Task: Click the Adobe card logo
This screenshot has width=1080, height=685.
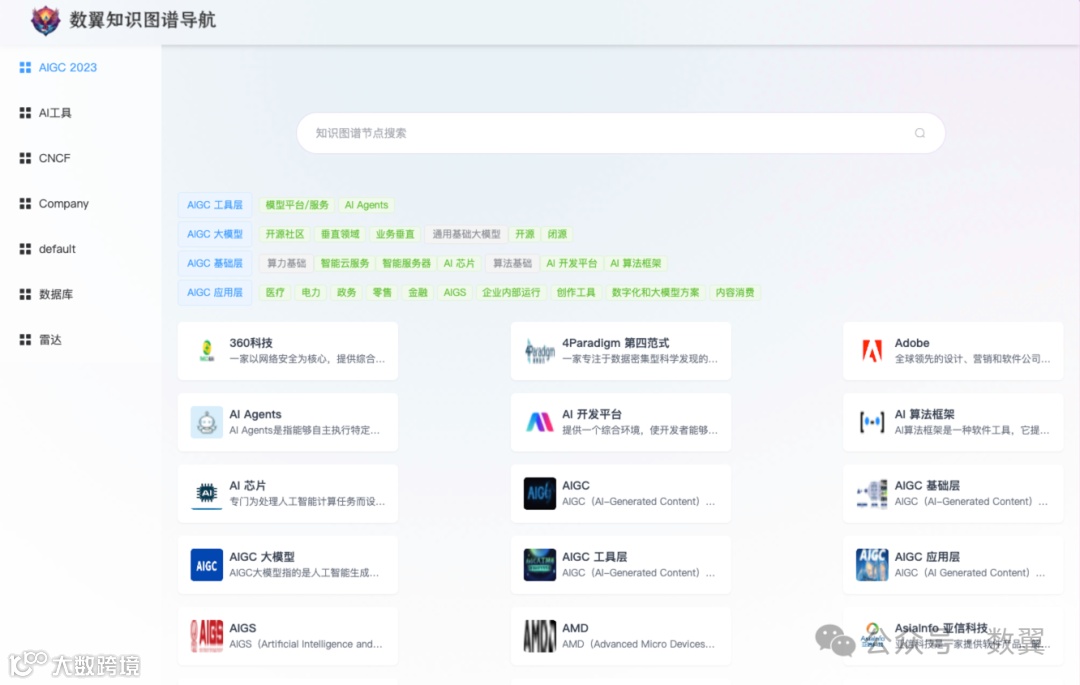Action: click(x=872, y=351)
